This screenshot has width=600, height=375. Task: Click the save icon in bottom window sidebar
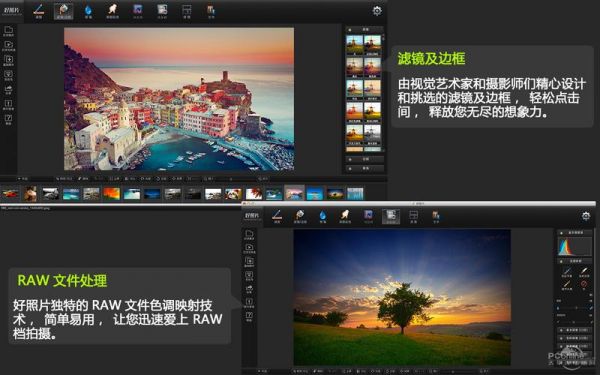249,276
